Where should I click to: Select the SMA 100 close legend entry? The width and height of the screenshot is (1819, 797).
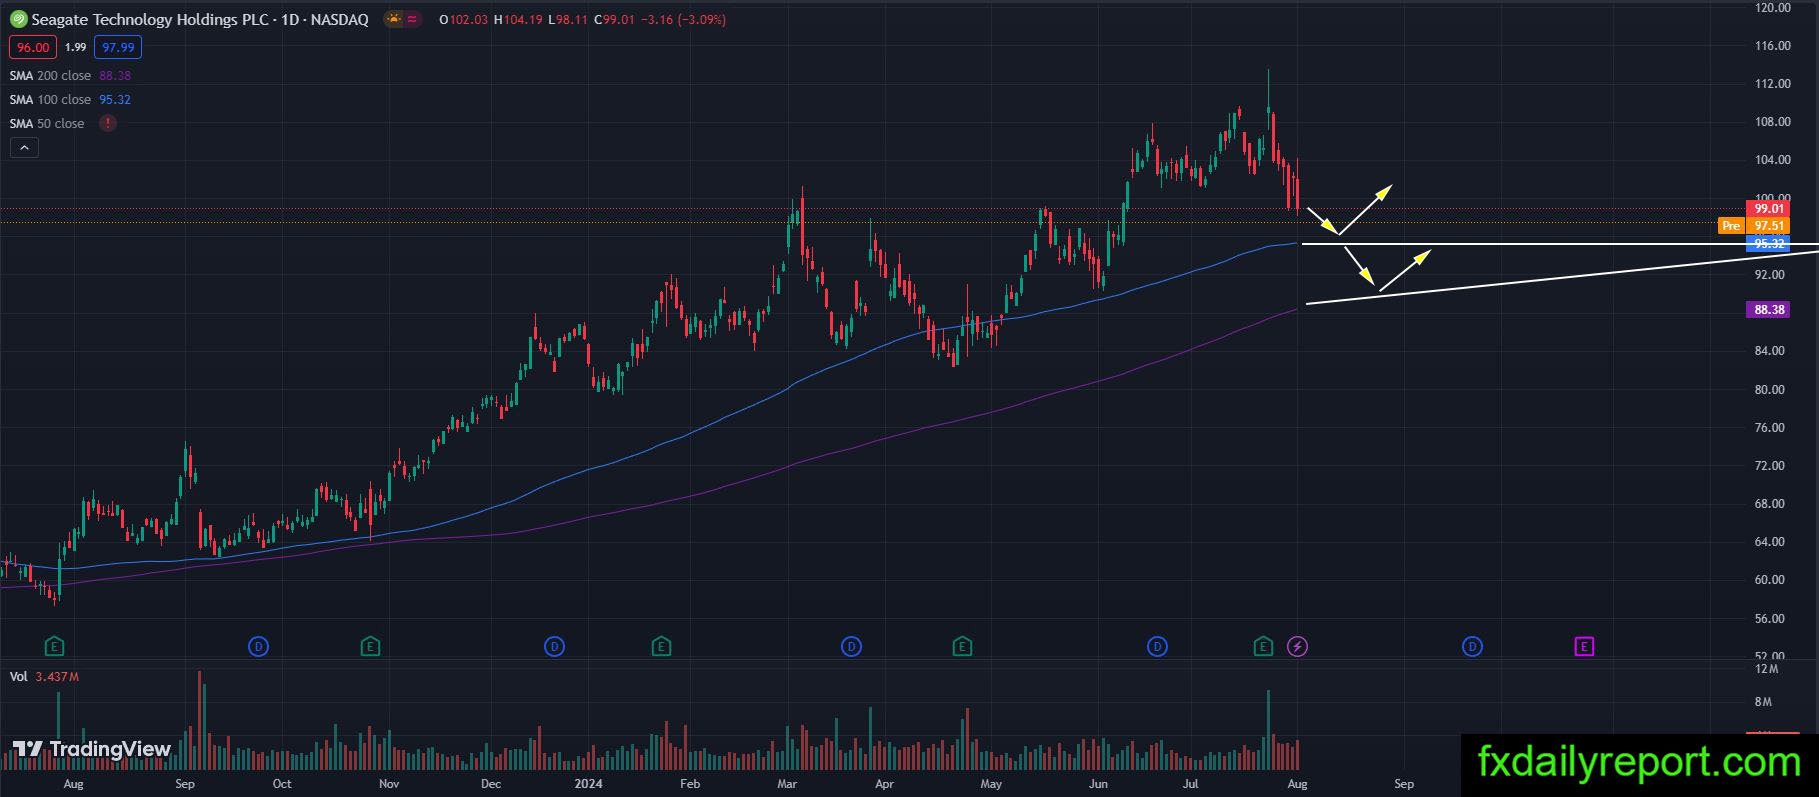point(70,99)
